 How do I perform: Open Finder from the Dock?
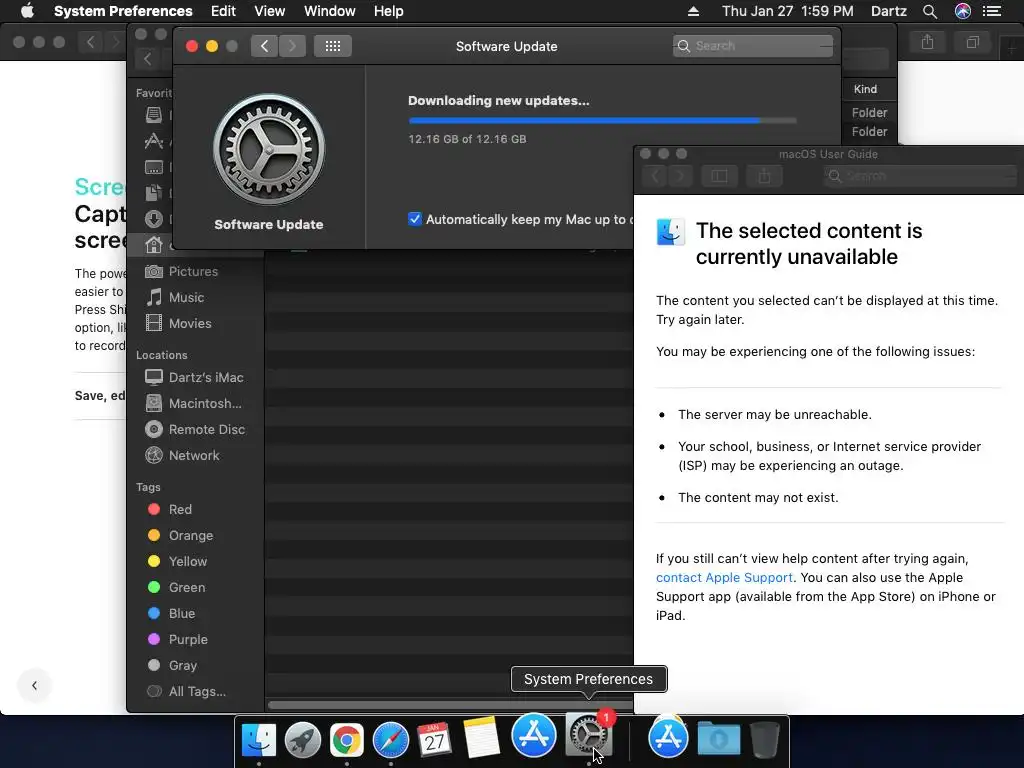click(259, 739)
